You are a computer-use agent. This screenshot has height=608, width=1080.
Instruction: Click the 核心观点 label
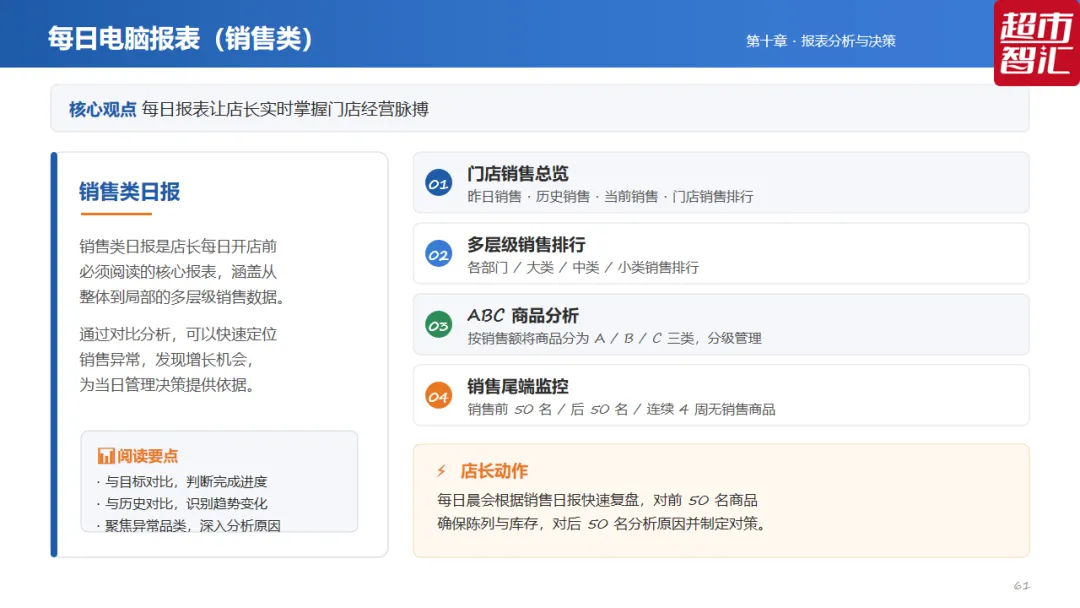click(x=103, y=109)
